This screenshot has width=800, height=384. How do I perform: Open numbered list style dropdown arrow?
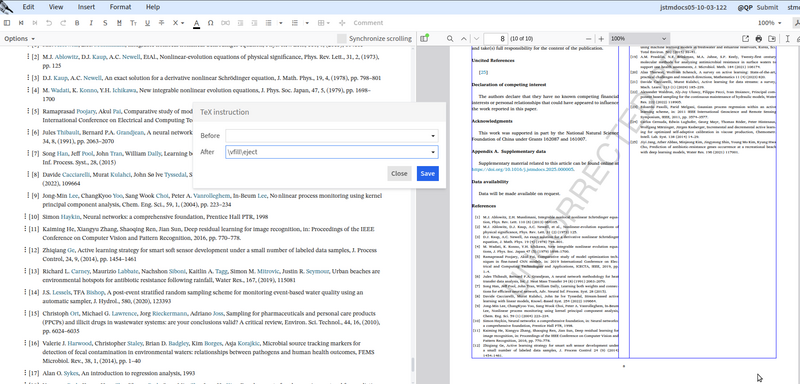(x=307, y=23)
